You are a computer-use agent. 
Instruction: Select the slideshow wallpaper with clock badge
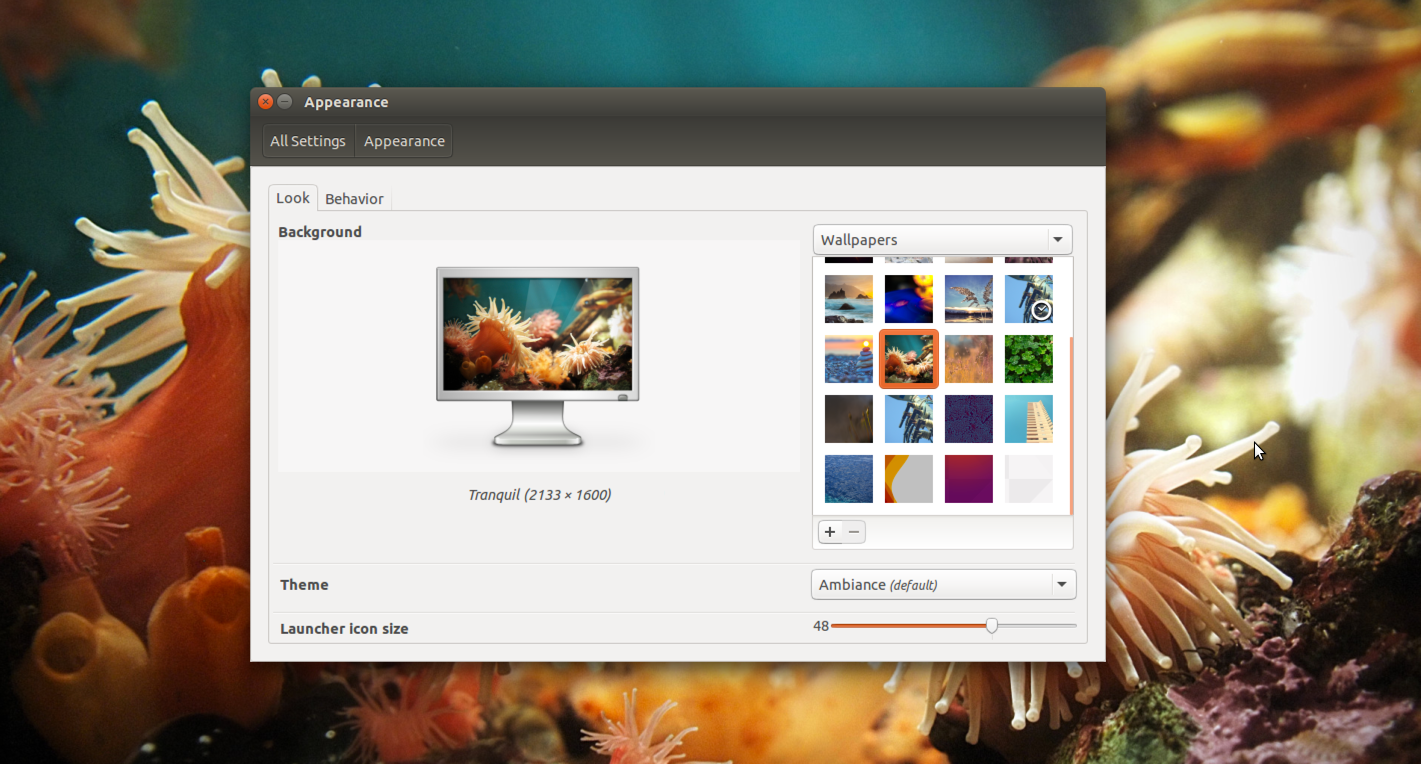pos(1028,299)
